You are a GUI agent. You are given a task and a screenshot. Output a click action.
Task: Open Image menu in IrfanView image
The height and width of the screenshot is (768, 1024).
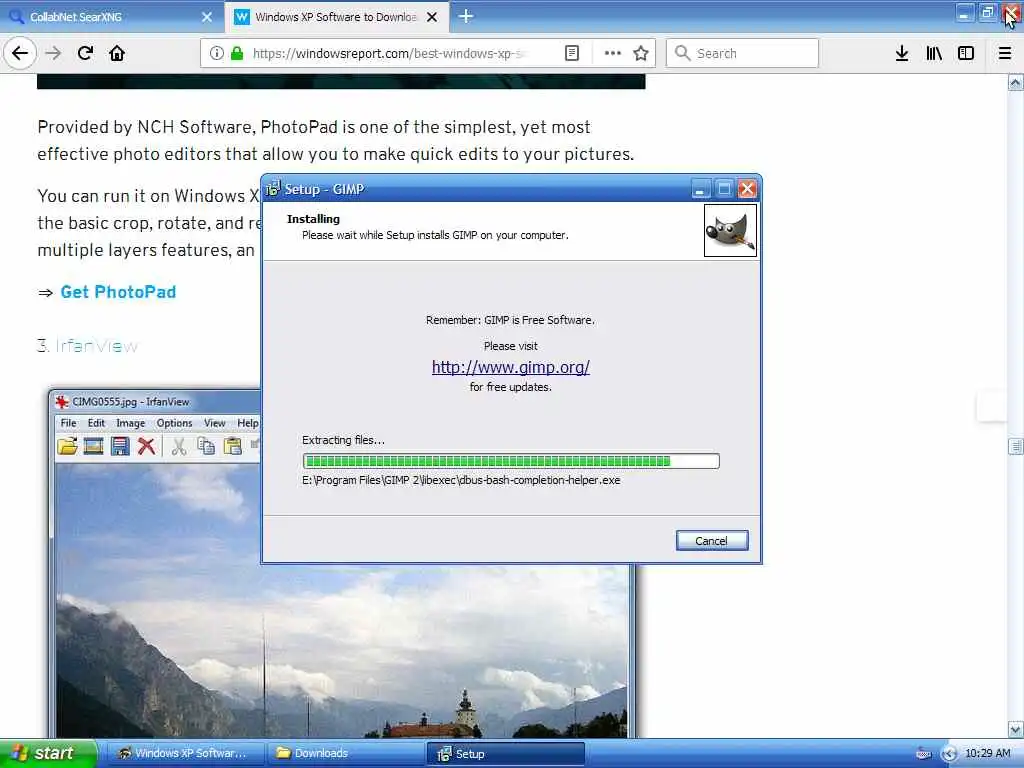[x=131, y=423]
